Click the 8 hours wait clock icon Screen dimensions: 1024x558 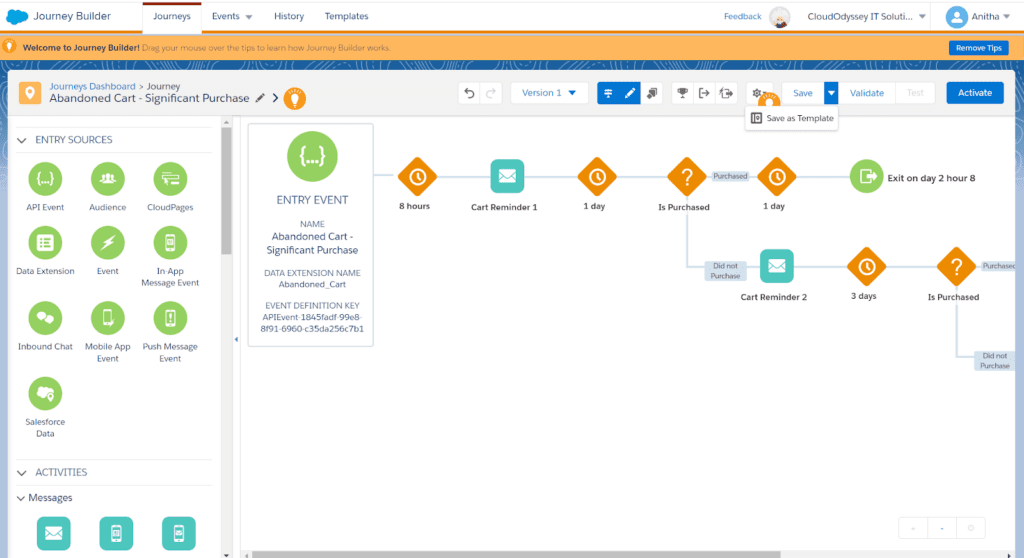click(x=417, y=177)
